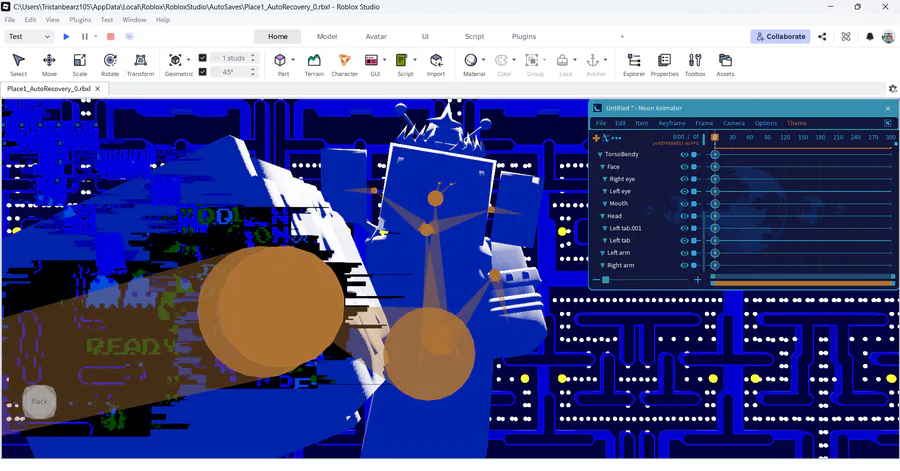The height and width of the screenshot is (471, 900).
Task: Open the Properties panel
Action: (664, 65)
